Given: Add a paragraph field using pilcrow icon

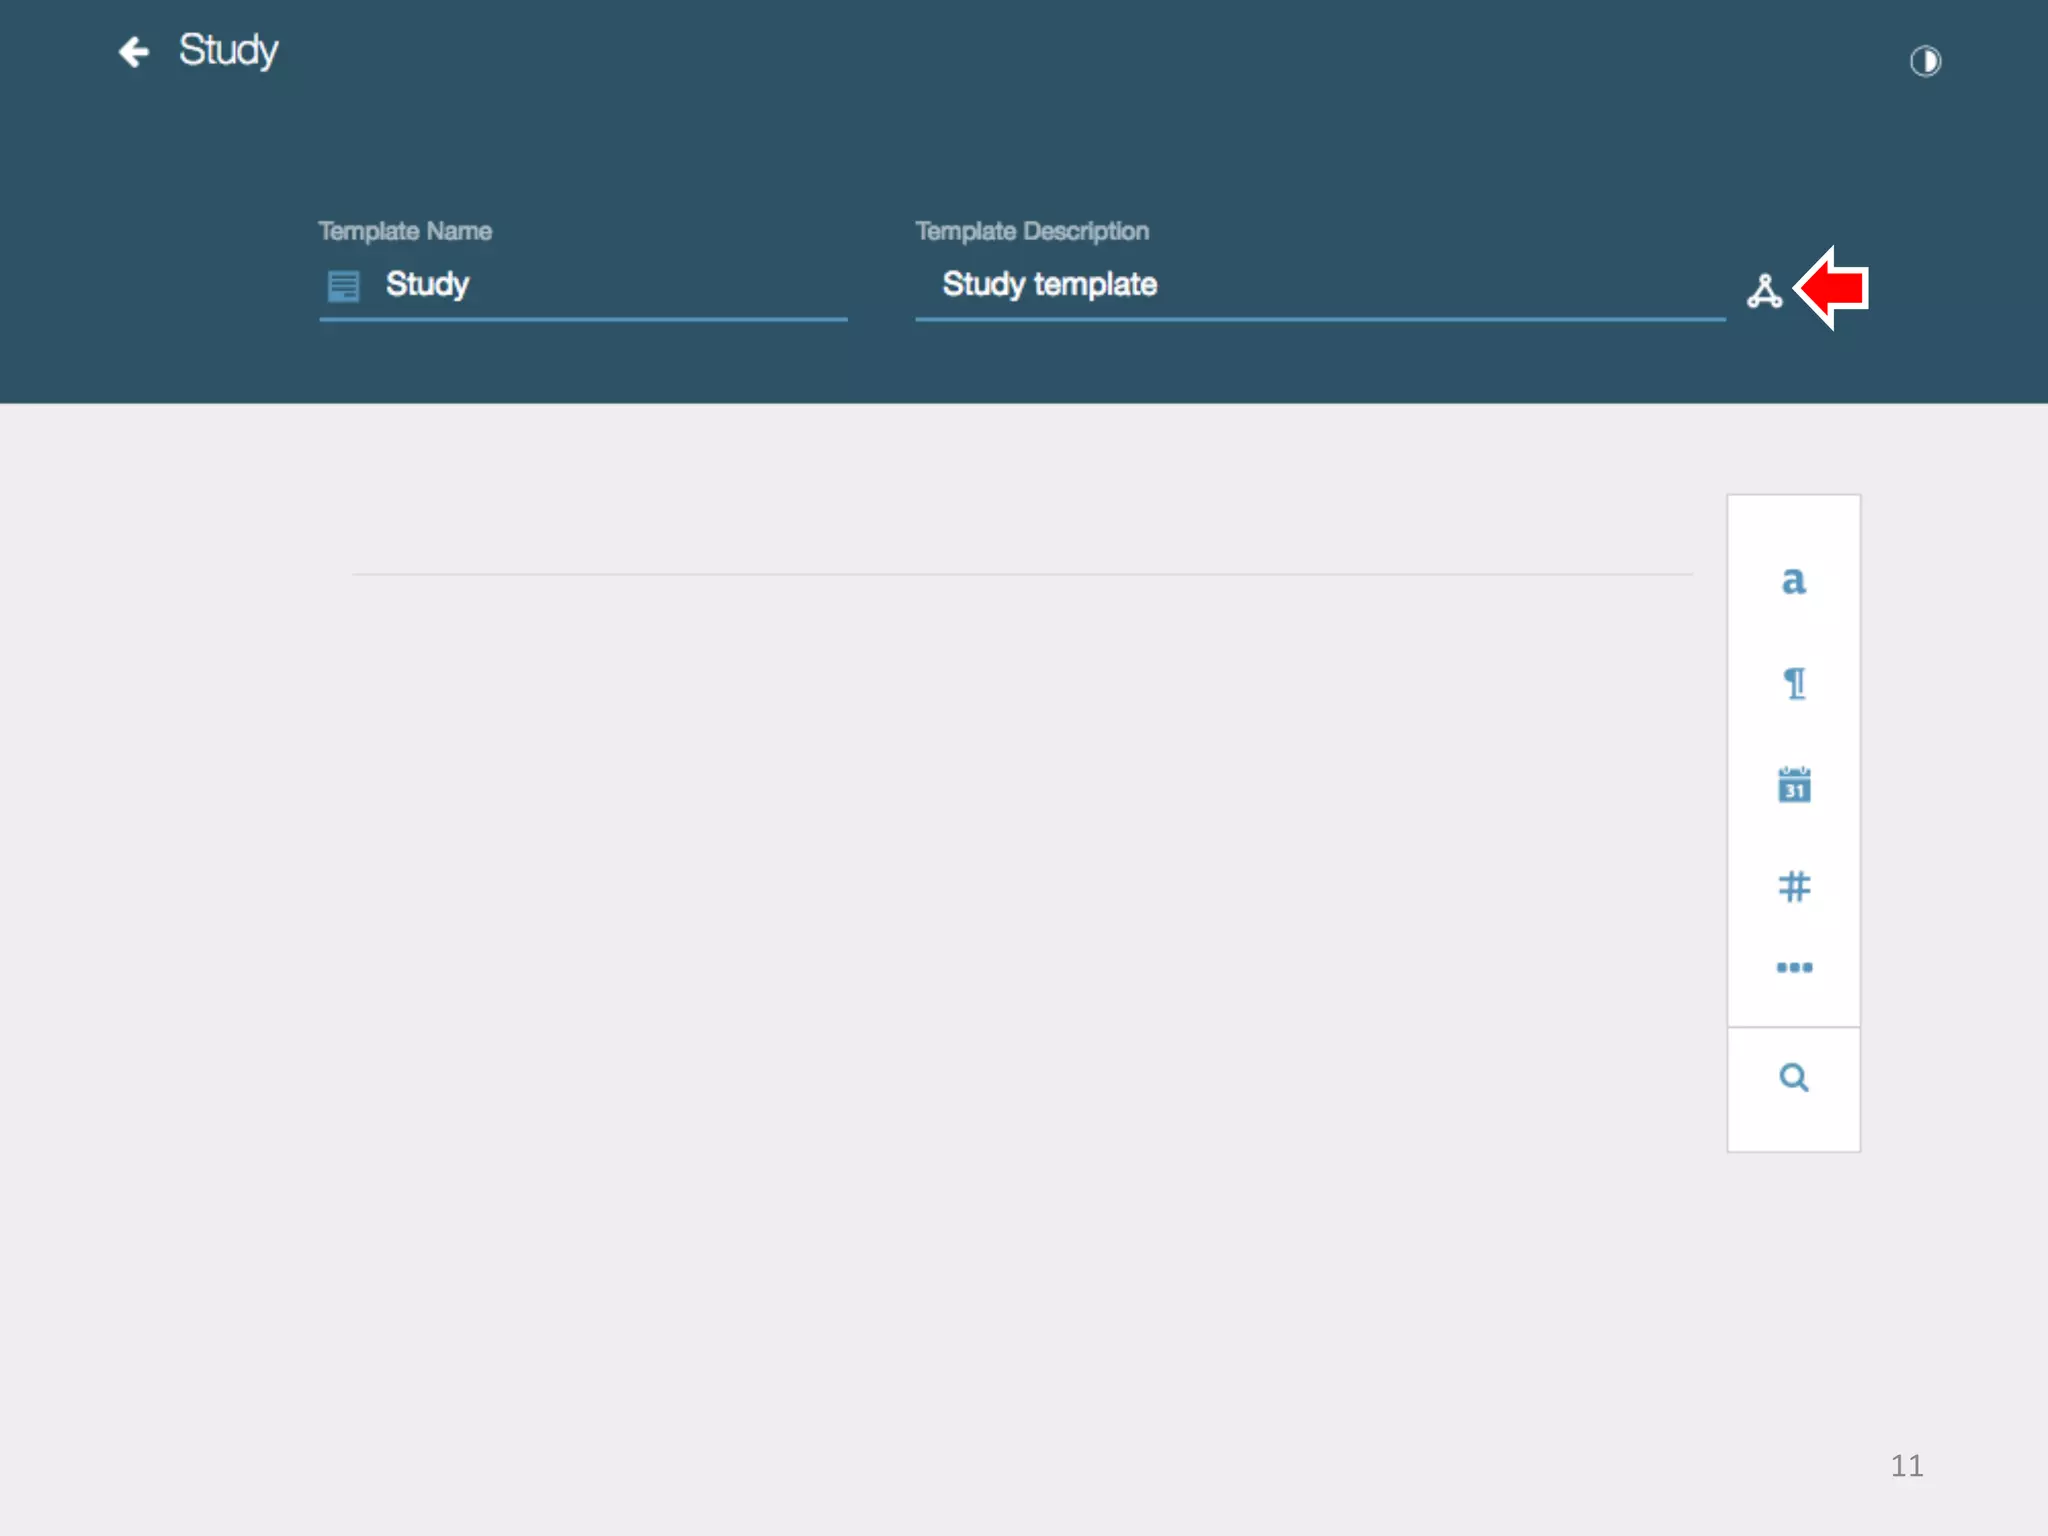Looking at the screenshot, I should point(1794,684).
